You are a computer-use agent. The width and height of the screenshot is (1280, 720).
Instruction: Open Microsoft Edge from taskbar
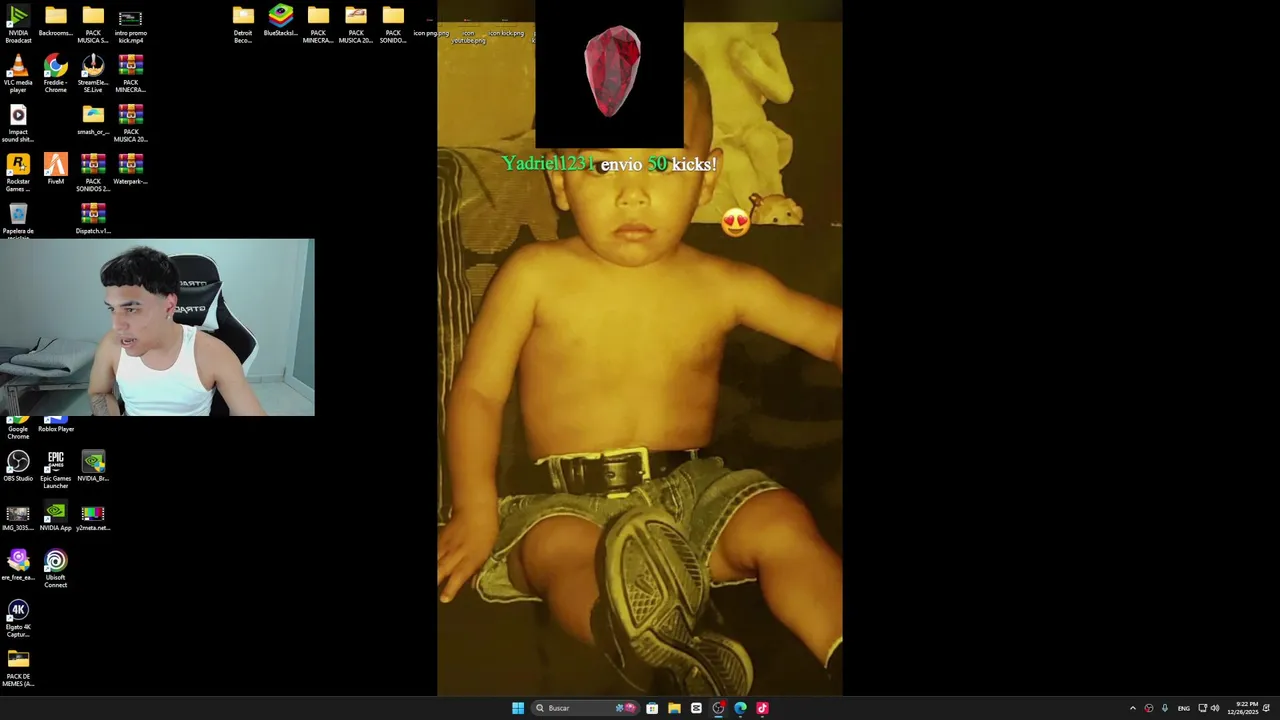coord(740,708)
